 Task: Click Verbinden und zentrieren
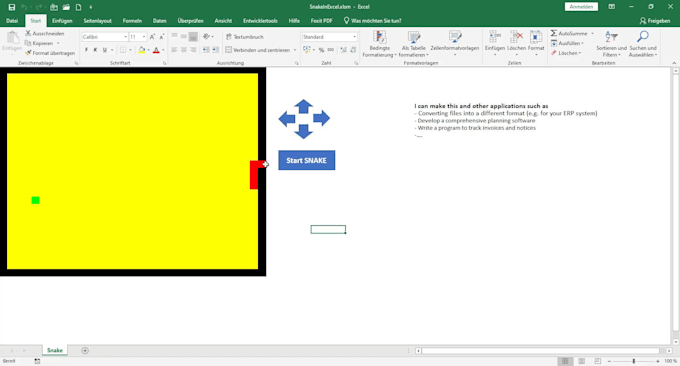tap(258, 50)
